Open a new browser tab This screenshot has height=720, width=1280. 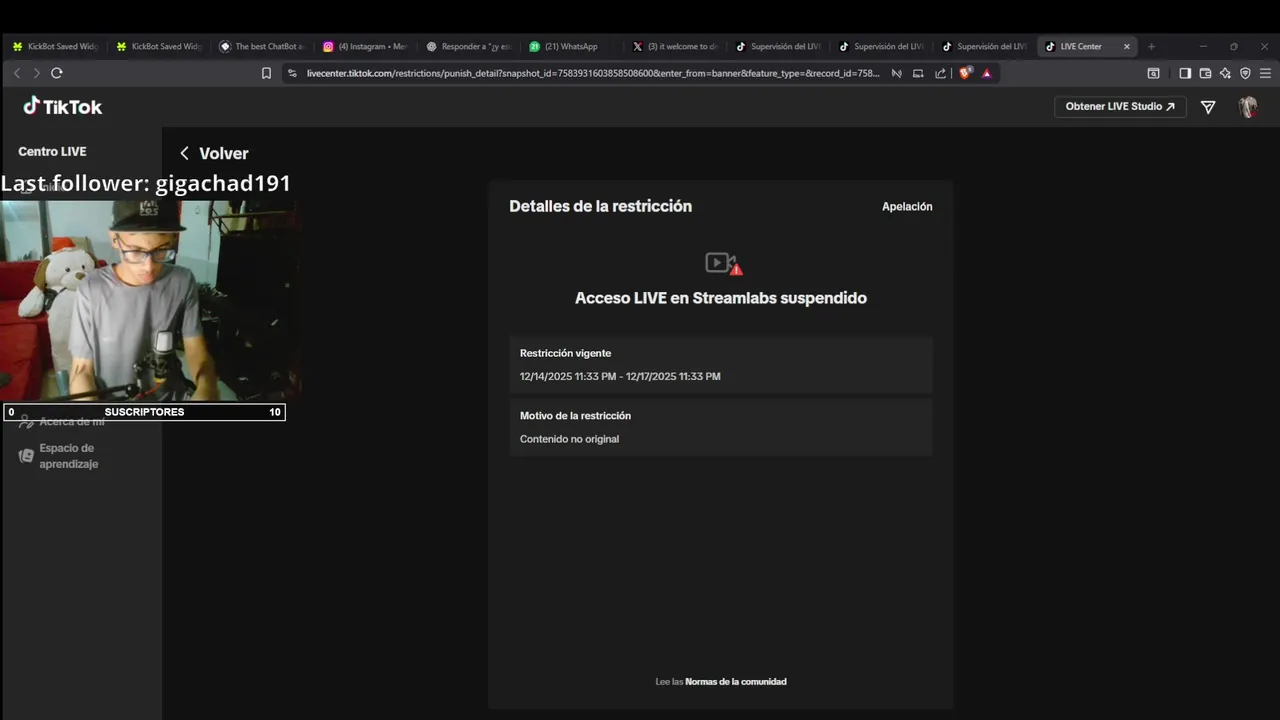click(x=1151, y=46)
